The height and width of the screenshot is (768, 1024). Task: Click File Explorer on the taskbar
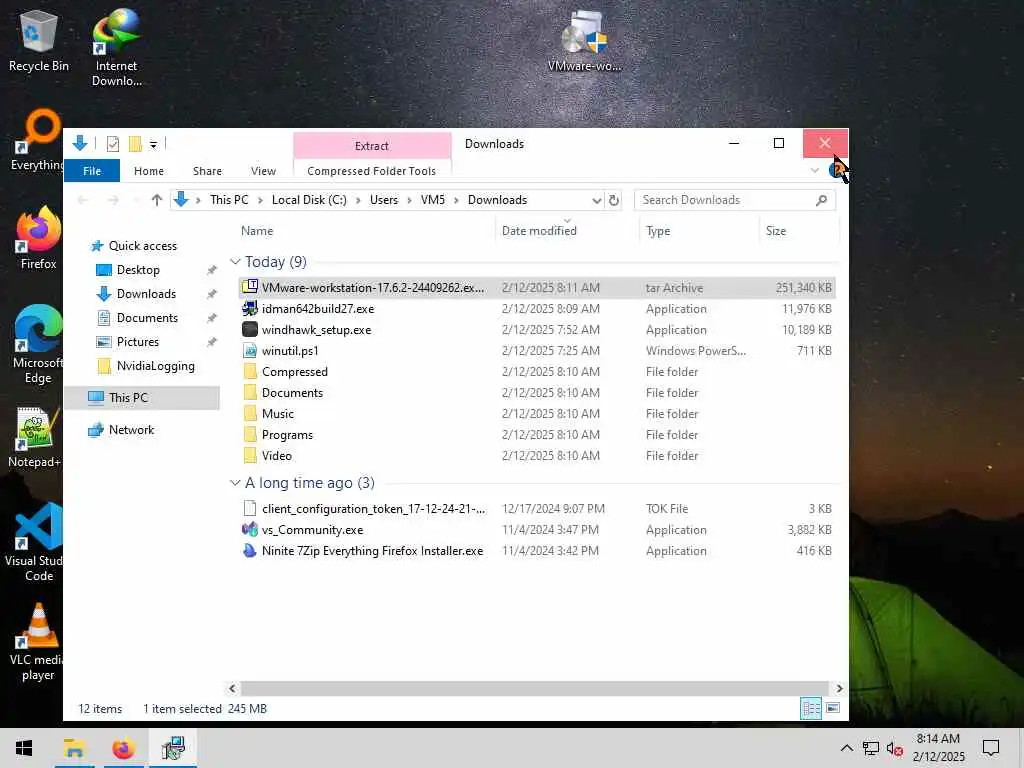tap(74, 748)
